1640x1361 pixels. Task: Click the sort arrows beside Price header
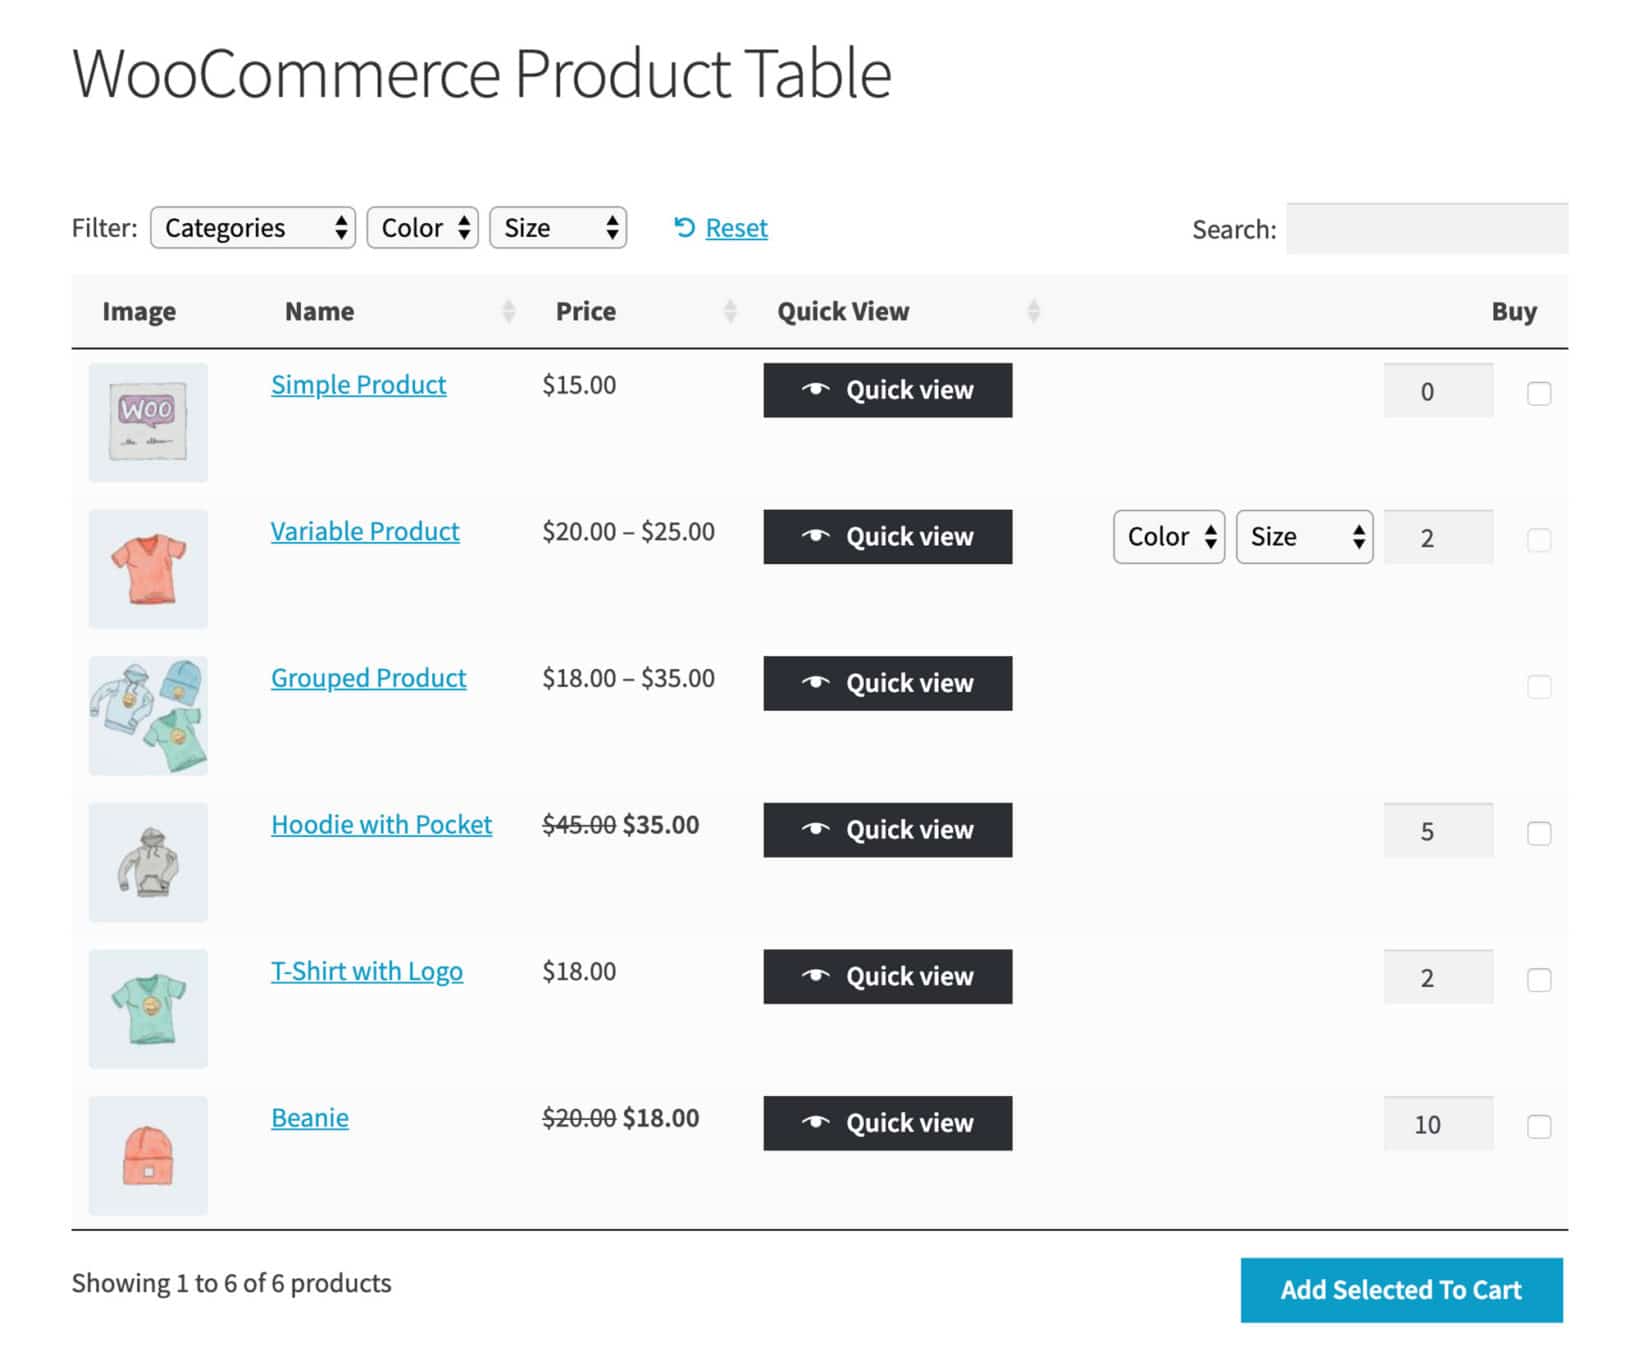(x=729, y=311)
